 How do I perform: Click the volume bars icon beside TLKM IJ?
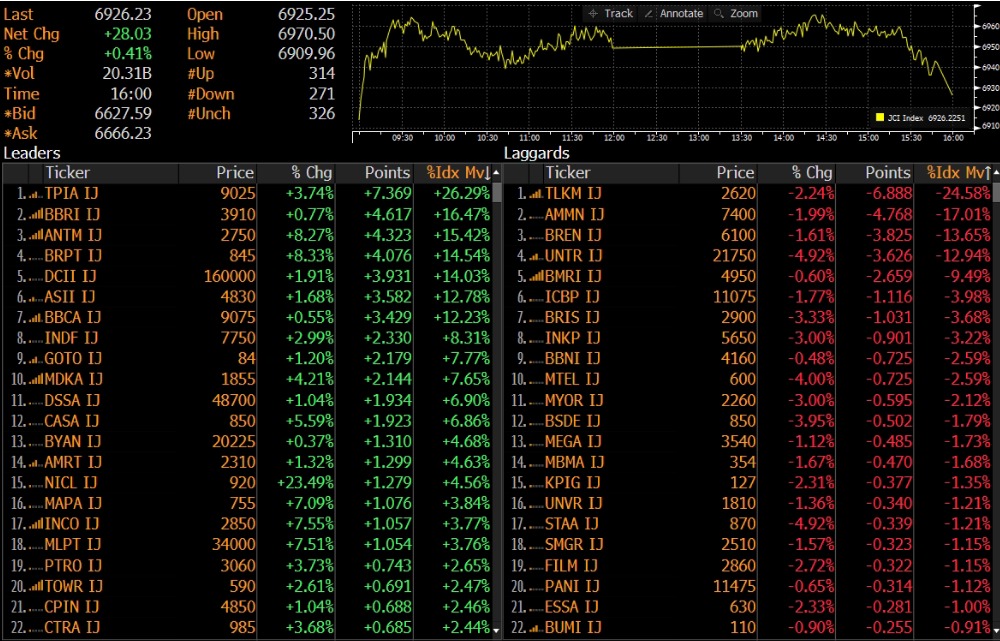point(536,194)
